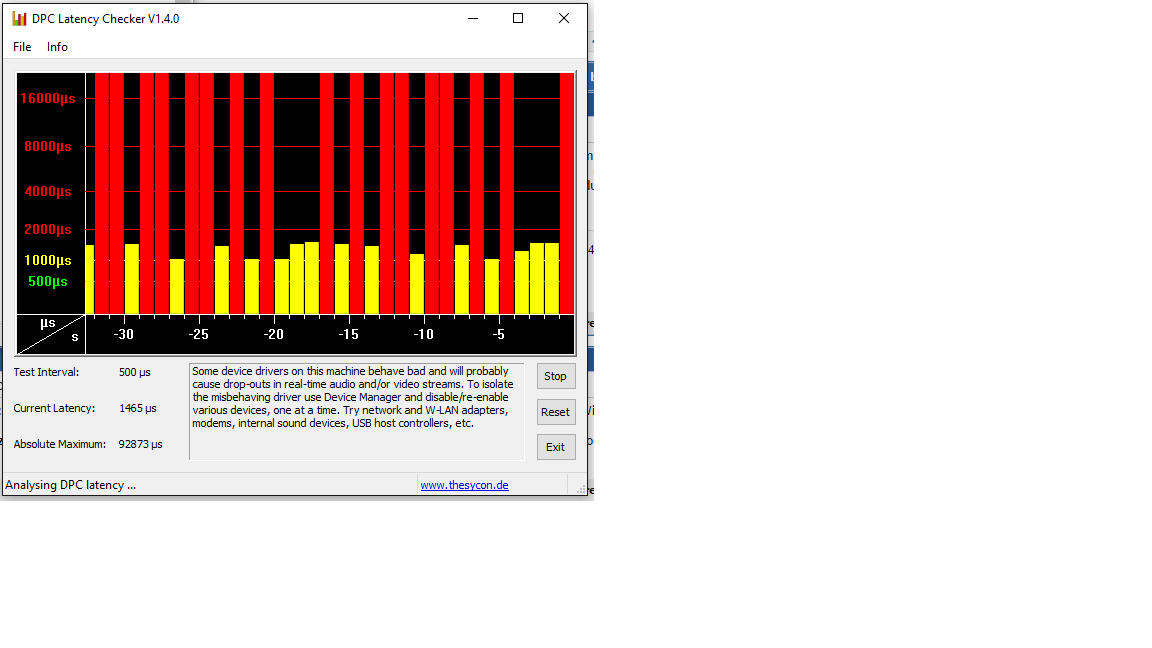This screenshot has width=1152, height=648.
Task: Click the Test Interval label
Action: tap(46, 372)
